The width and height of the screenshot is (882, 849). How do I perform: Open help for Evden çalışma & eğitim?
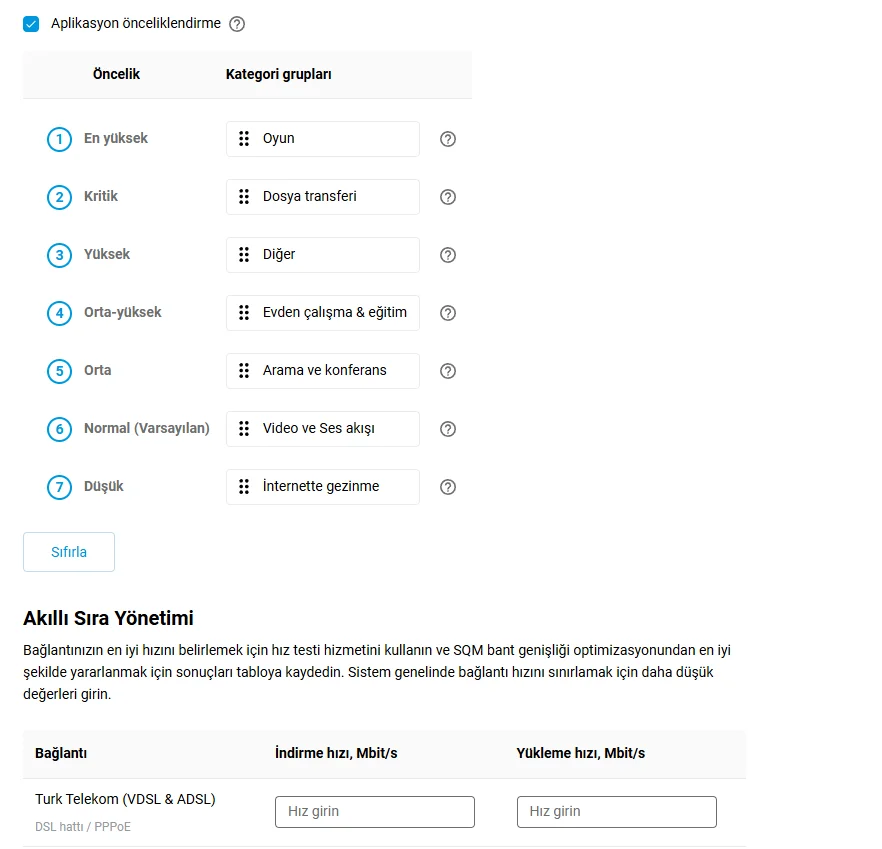tap(448, 313)
